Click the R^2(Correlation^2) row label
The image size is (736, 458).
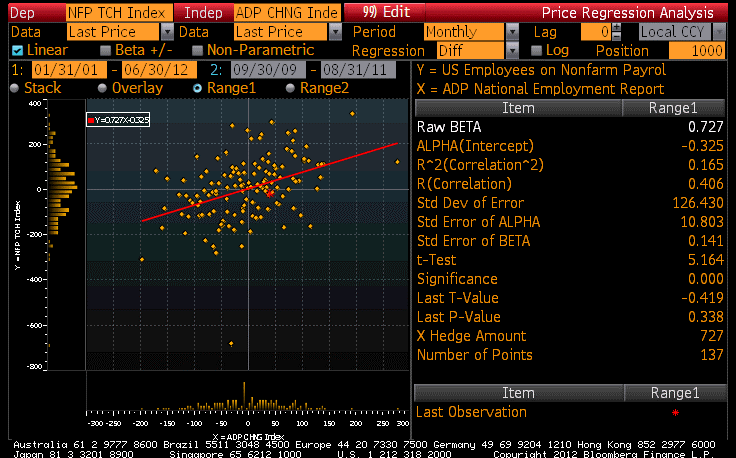[480, 165]
